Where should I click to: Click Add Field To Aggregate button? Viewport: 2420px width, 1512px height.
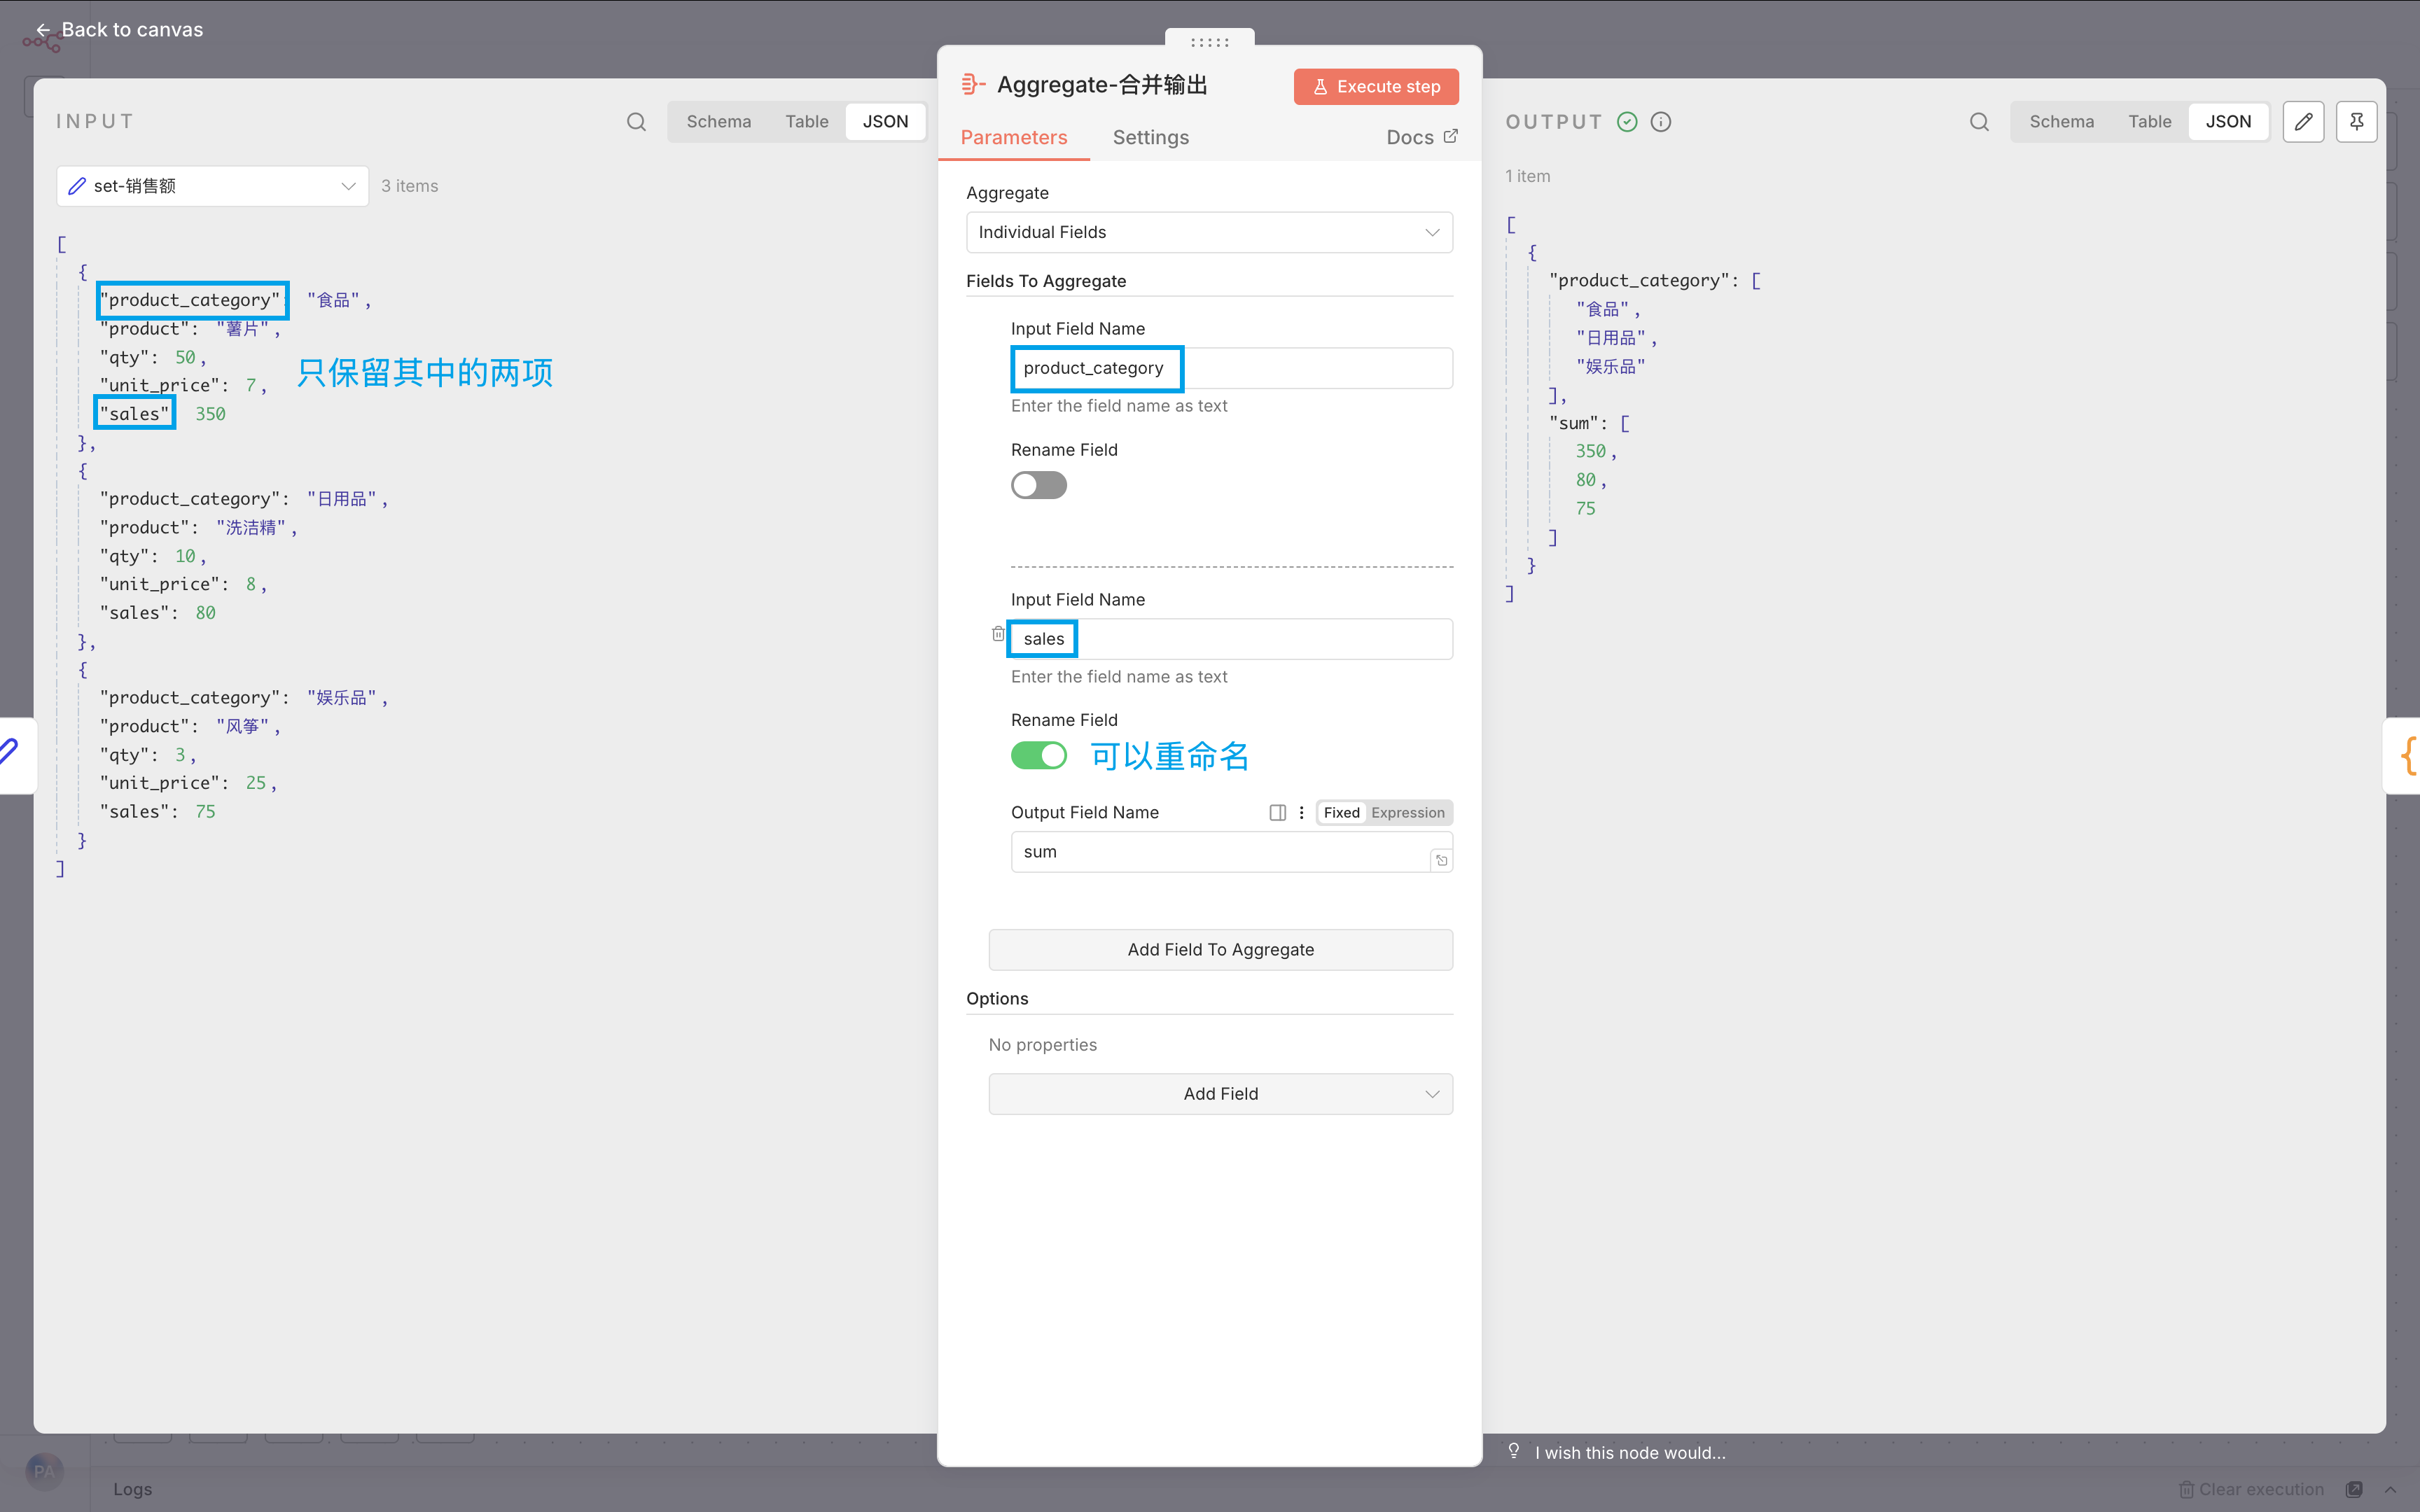tap(1220, 950)
